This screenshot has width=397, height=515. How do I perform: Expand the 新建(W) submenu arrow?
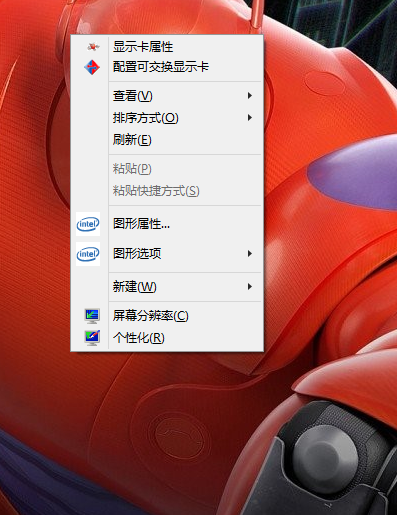(x=249, y=287)
